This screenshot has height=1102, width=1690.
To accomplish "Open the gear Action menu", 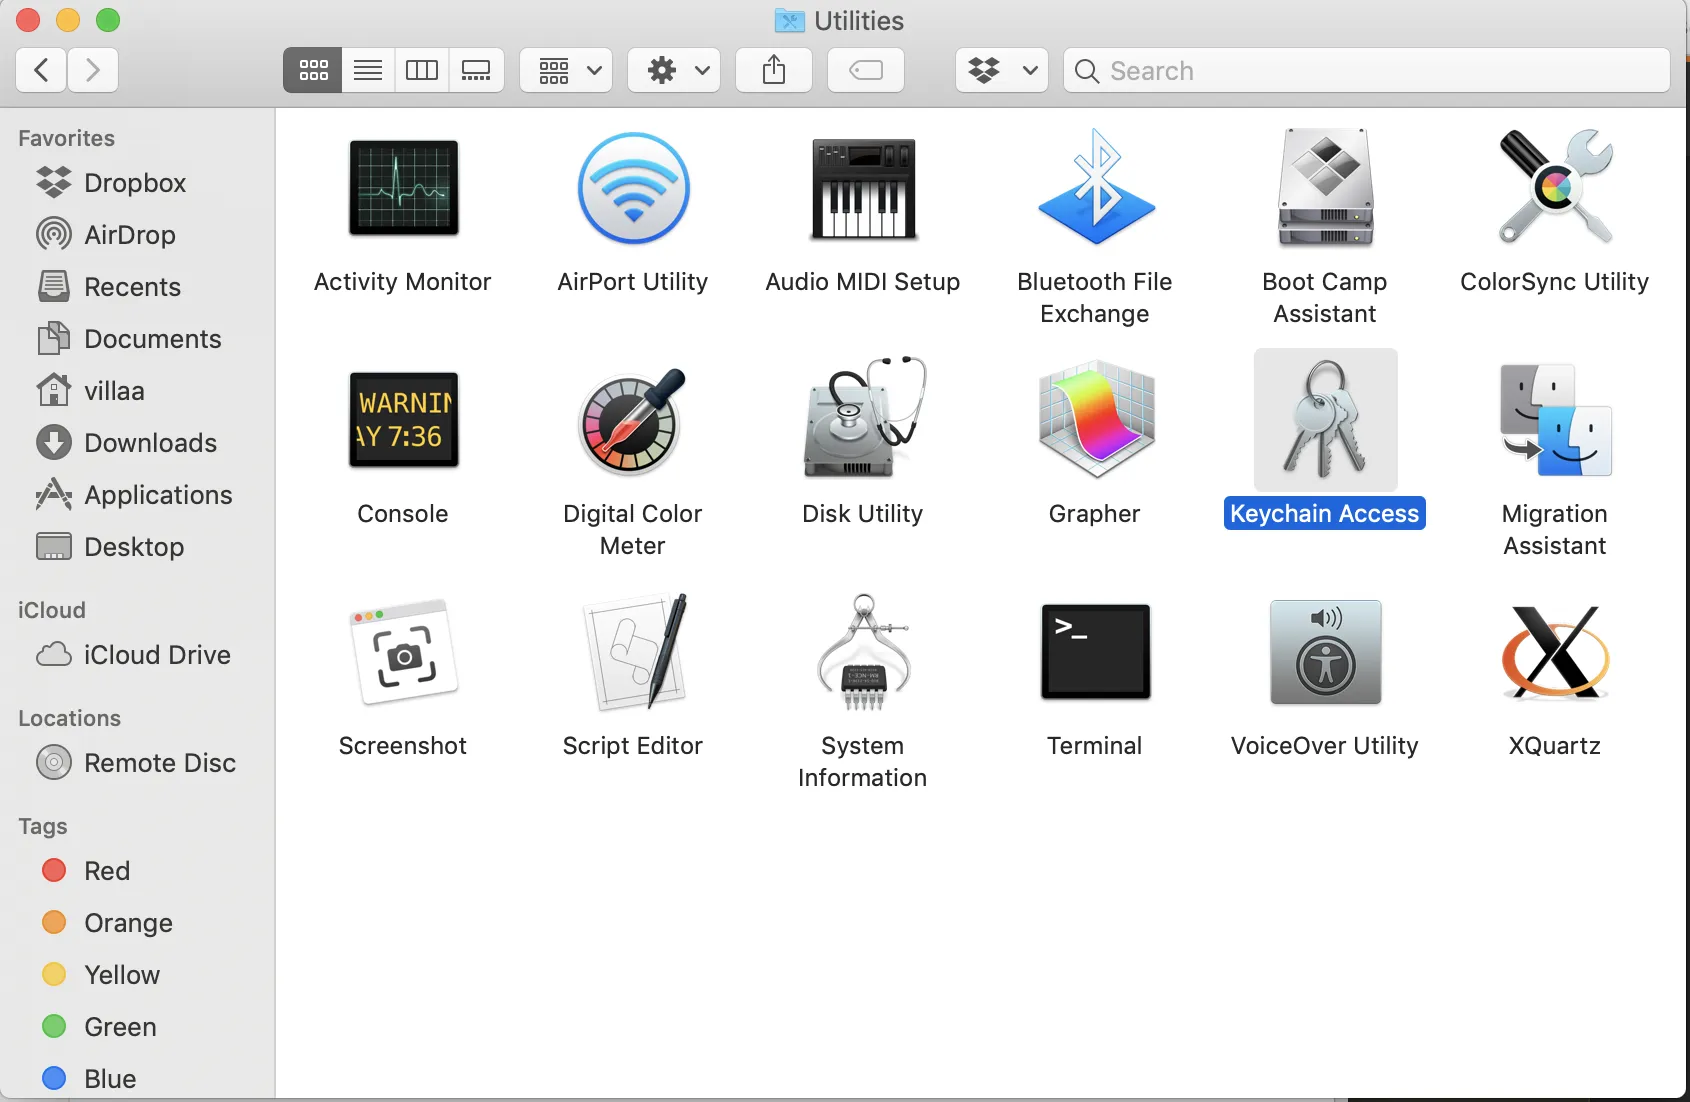I will pyautogui.click(x=674, y=70).
